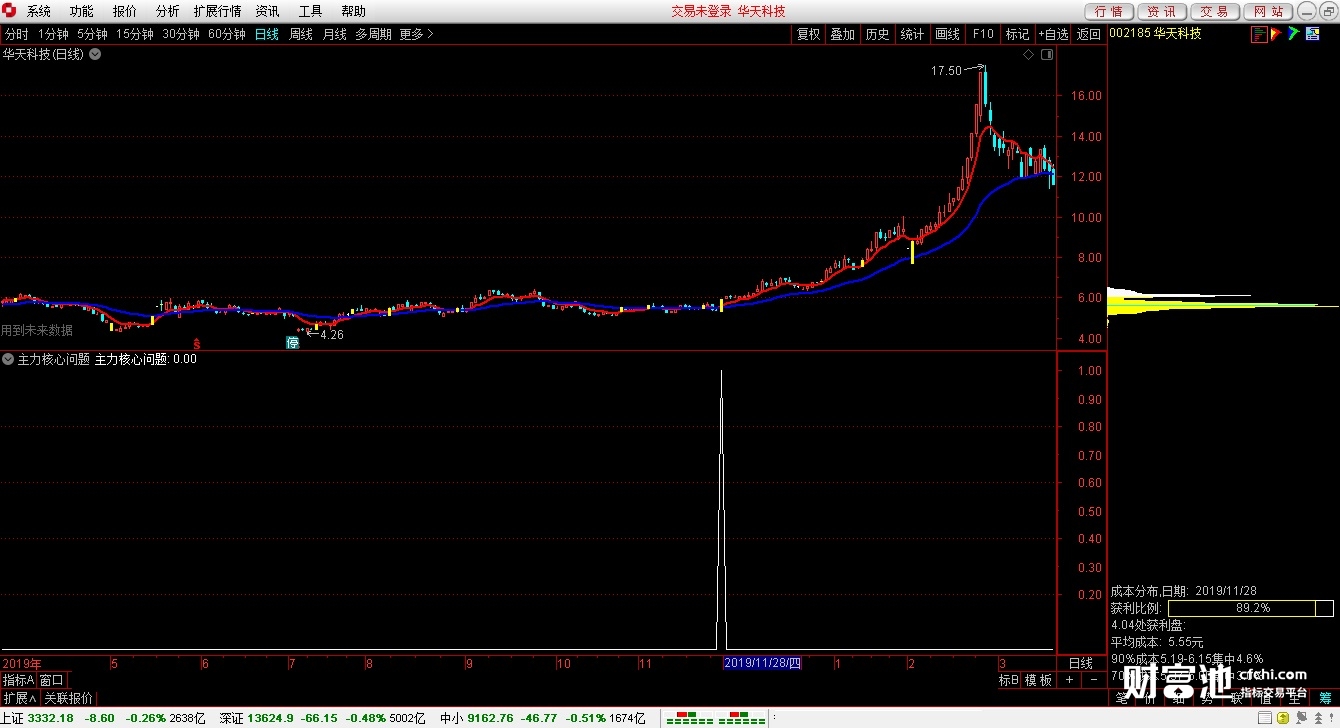This screenshot has height=728, width=1340.
Task: Open the 系统 menu
Action: pos(39,11)
